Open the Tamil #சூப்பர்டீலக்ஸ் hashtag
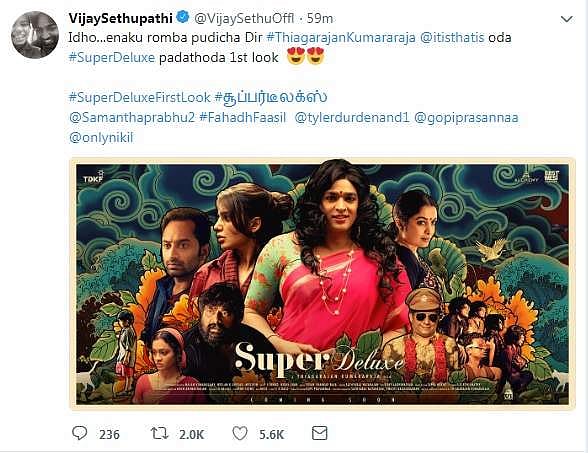 click(271, 98)
